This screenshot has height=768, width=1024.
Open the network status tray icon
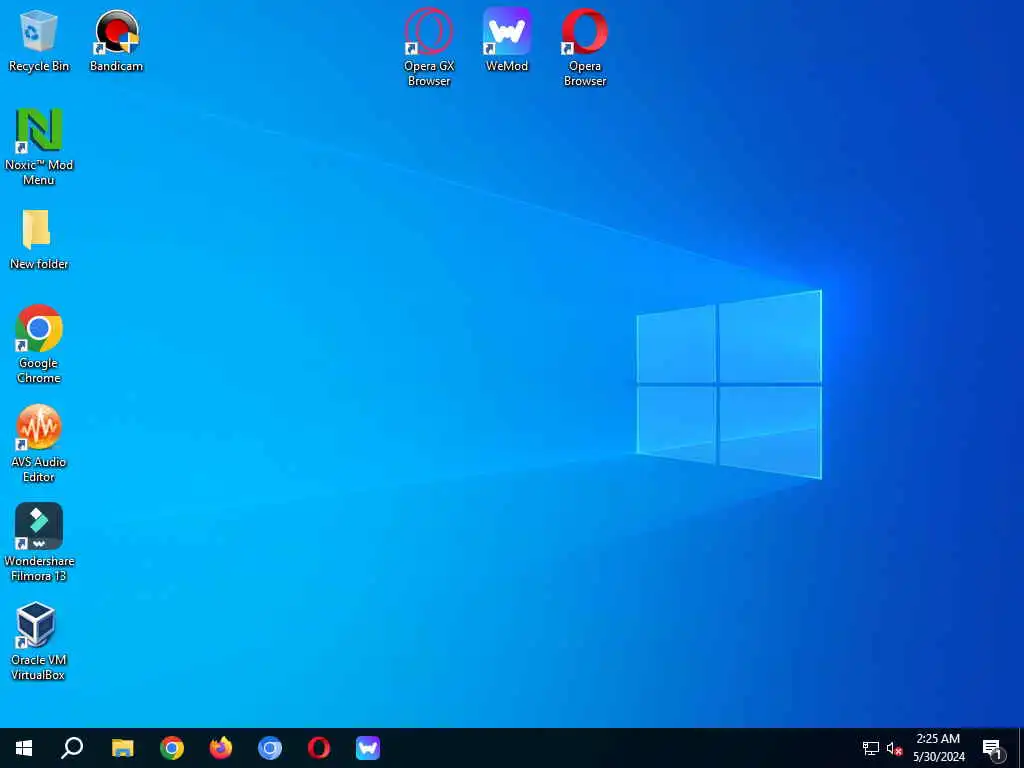[871, 748]
